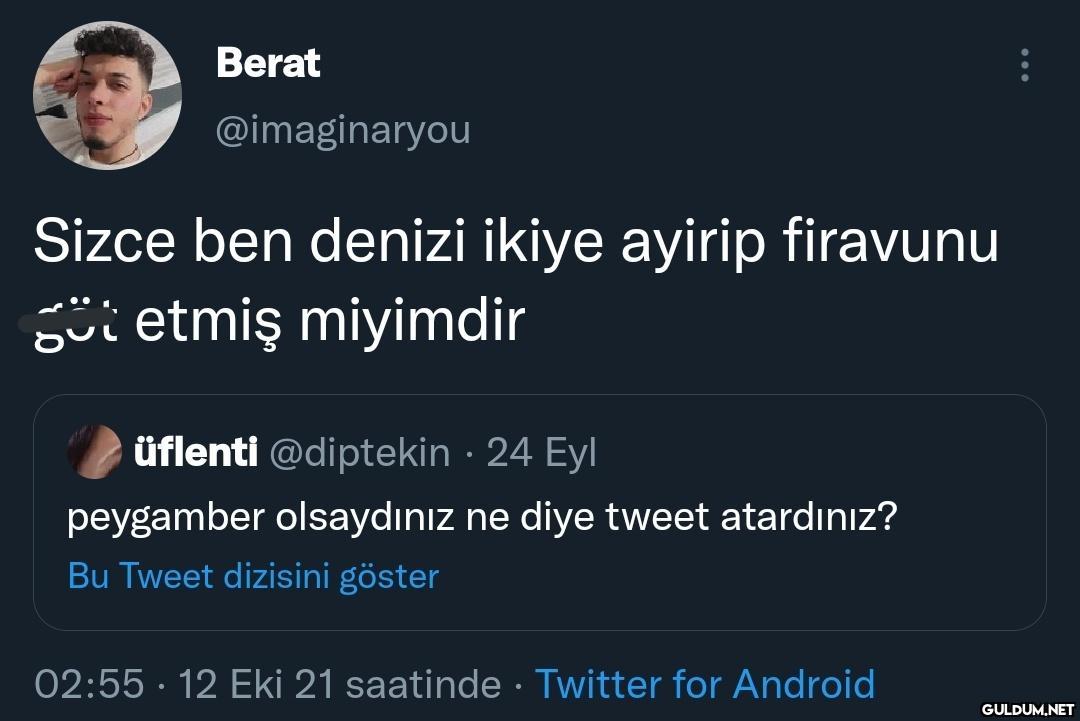Image resolution: width=1080 pixels, height=721 pixels.
Task: Select the "peygamber olsaydınız" quoted tweet text
Action: point(481,517)
